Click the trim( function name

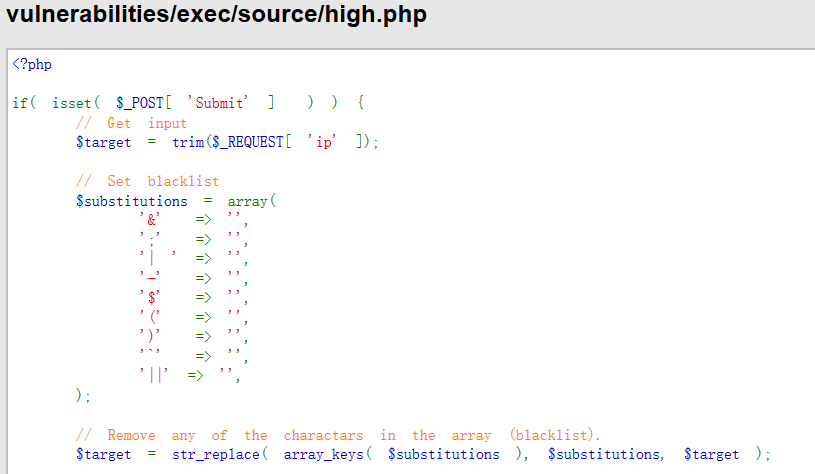191,142
